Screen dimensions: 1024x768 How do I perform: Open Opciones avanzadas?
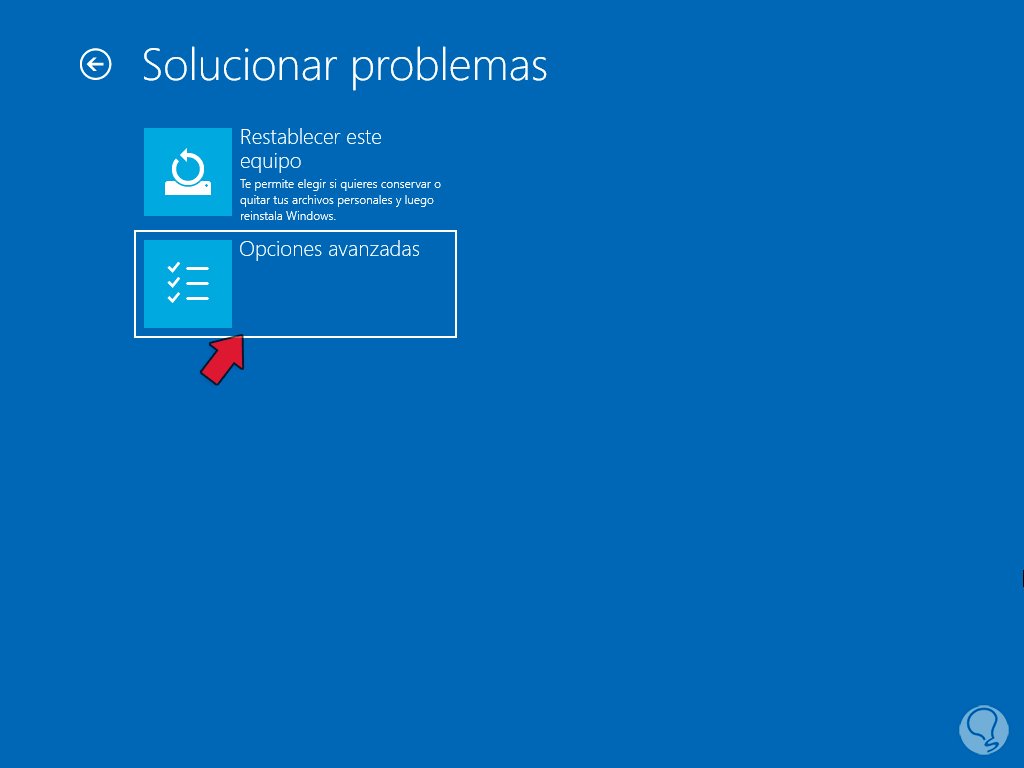coord(329,249)
